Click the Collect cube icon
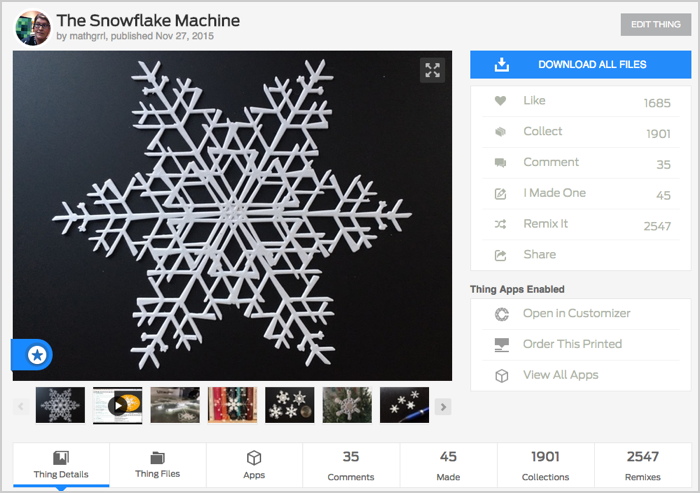 (x=500, y=132)
